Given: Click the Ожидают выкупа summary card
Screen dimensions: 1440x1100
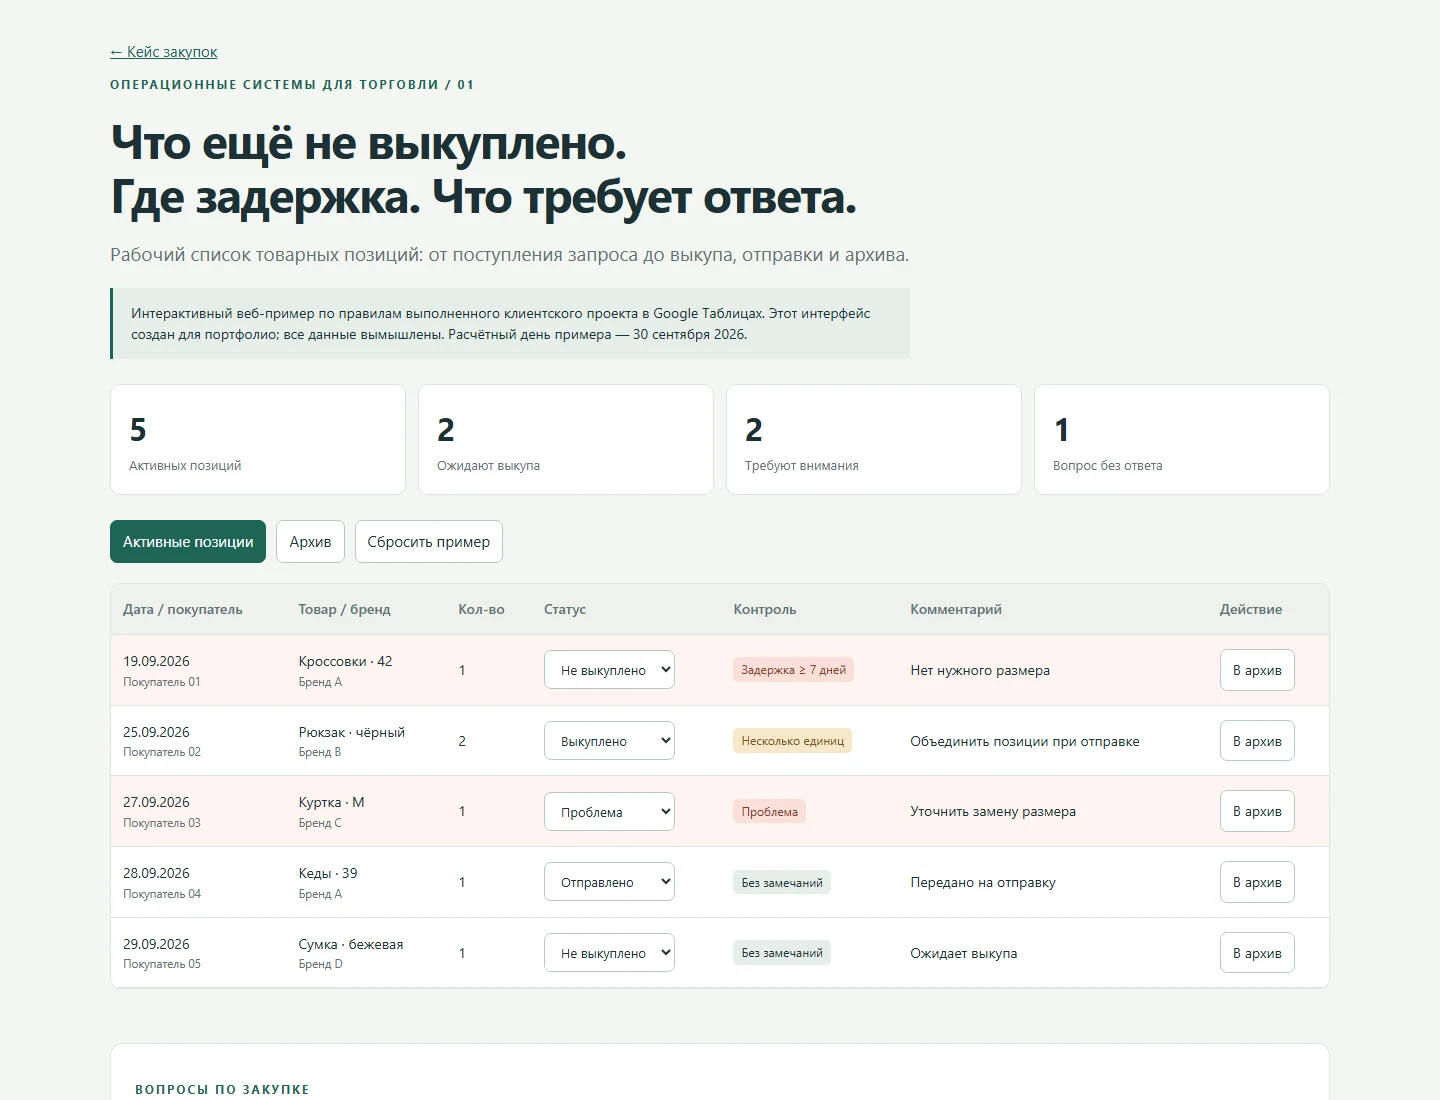Looking at the screenshot, I should (x=566, y=440).
